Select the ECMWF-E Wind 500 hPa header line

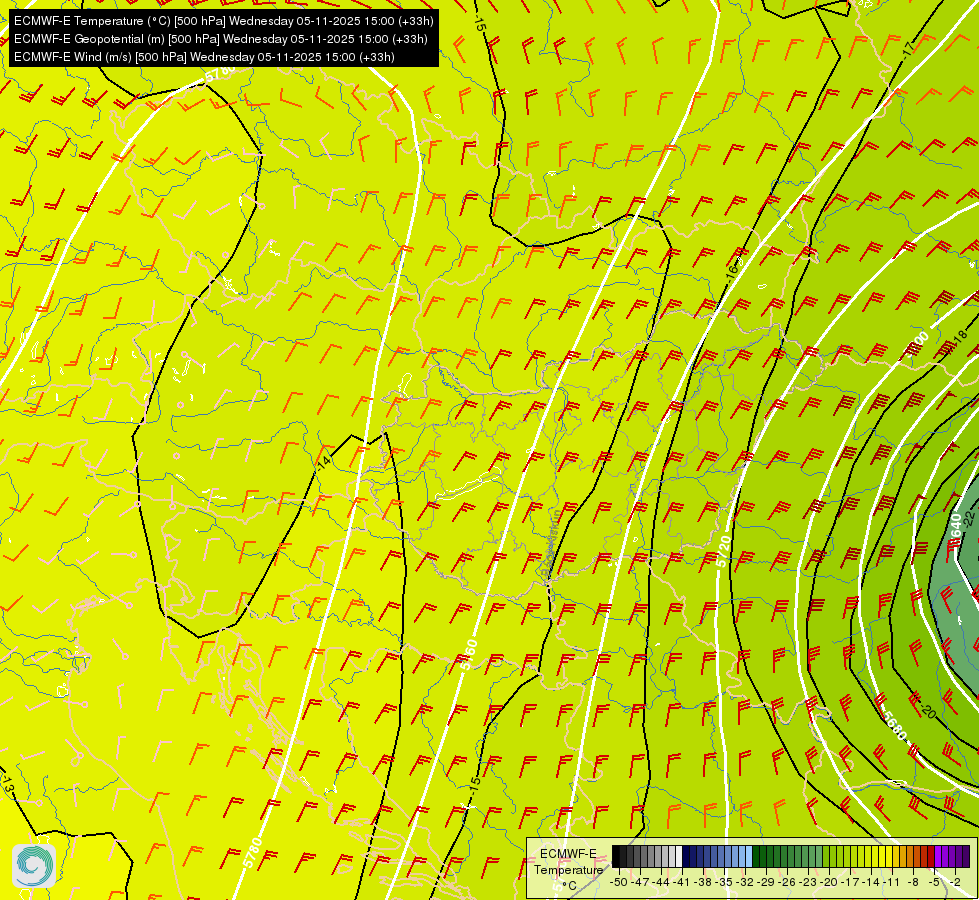[x=204, y=57]
